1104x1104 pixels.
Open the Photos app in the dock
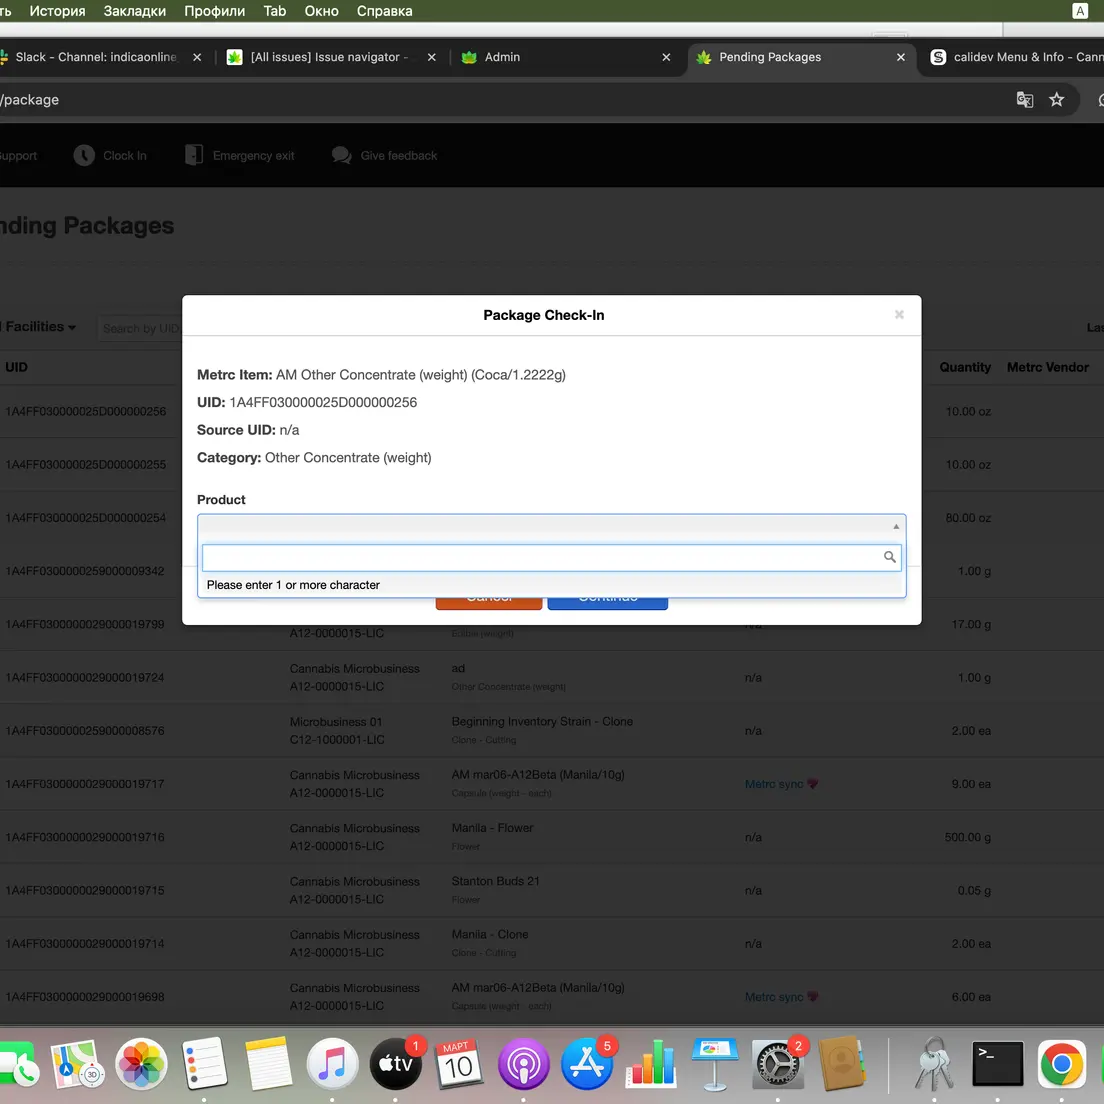tap(141, 1064)
